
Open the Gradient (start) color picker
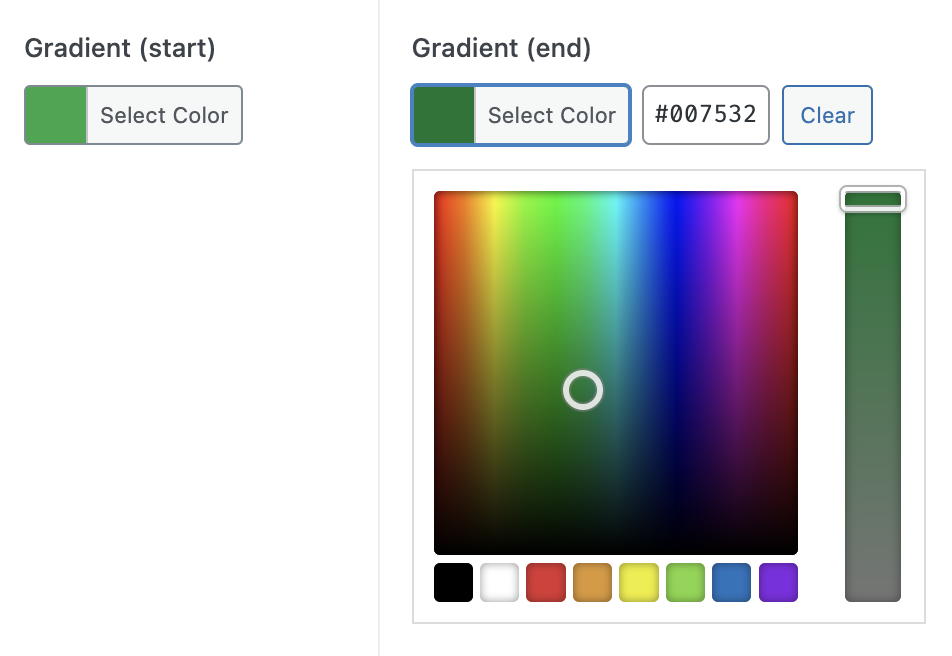point(133,114)
